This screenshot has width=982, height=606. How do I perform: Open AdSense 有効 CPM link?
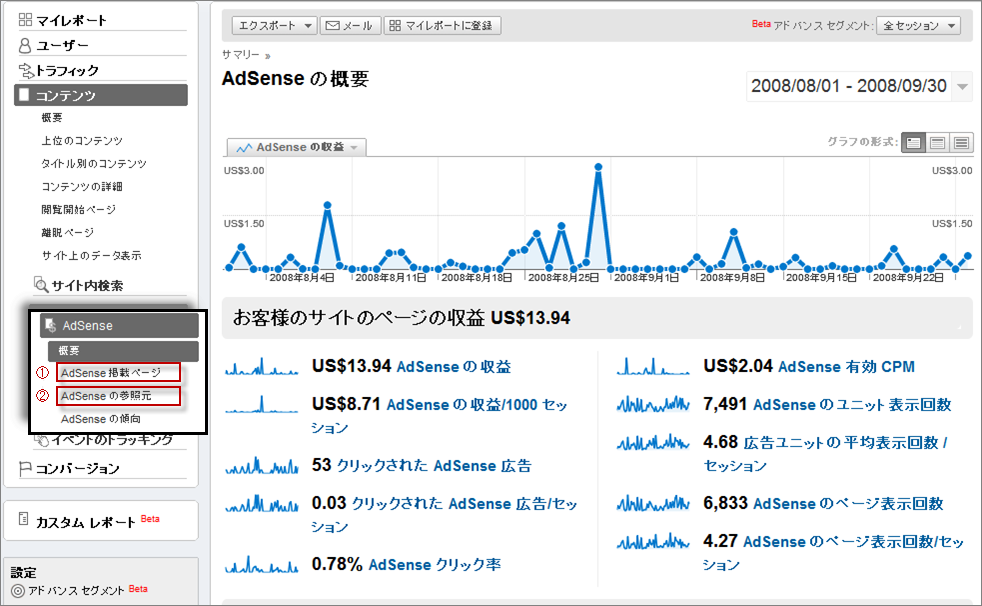coord(846,367)
